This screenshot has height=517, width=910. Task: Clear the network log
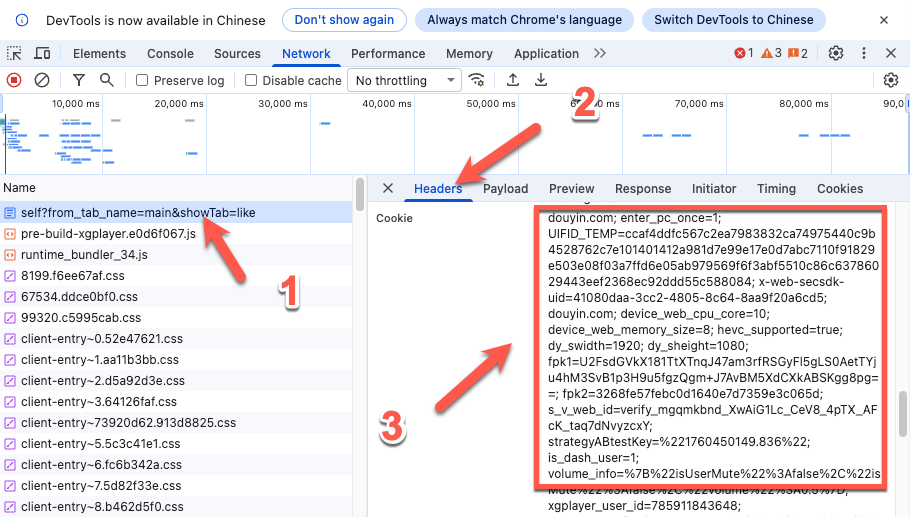(42, 80)
